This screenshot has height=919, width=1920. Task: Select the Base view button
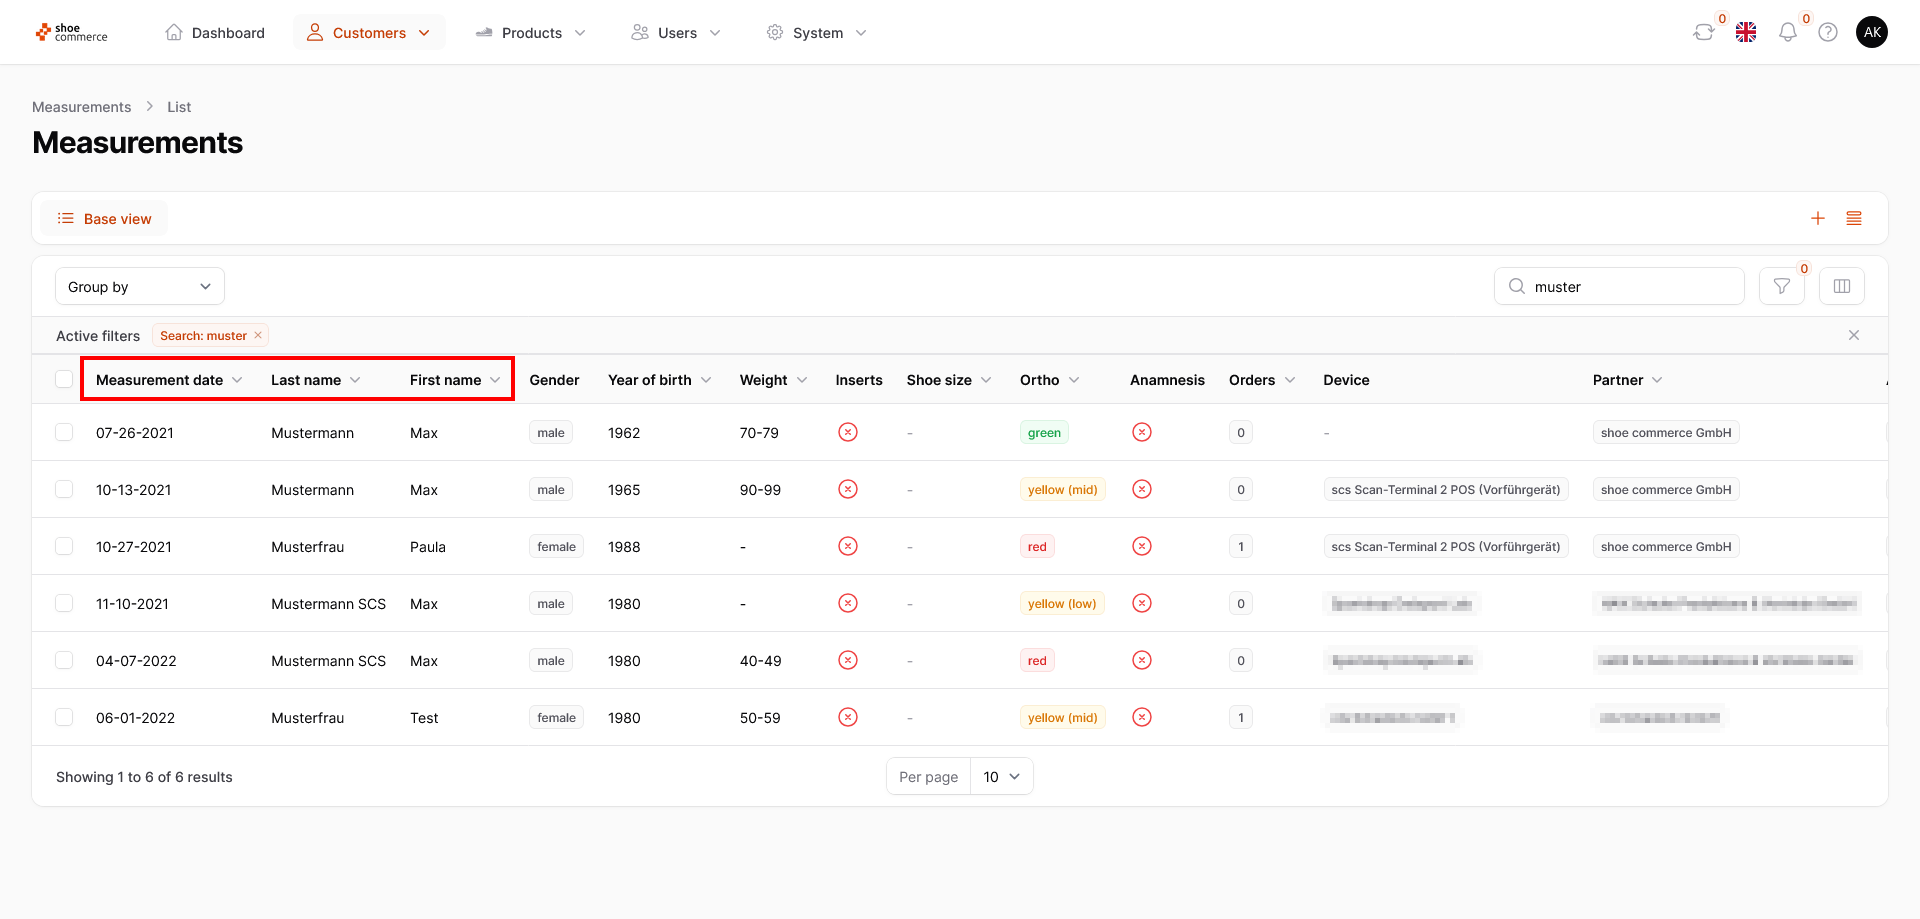point(104,218)
